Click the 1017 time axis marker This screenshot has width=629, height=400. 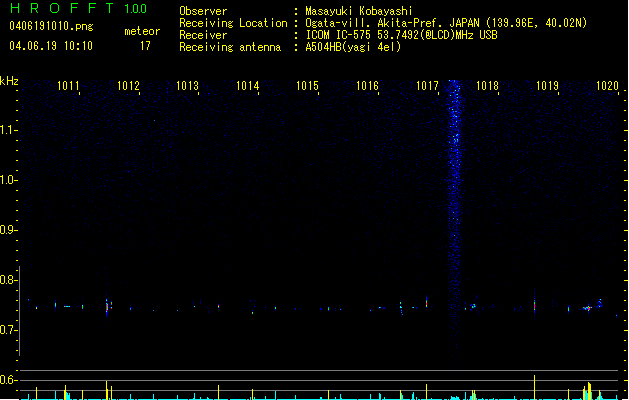click(x=427, y=86)
